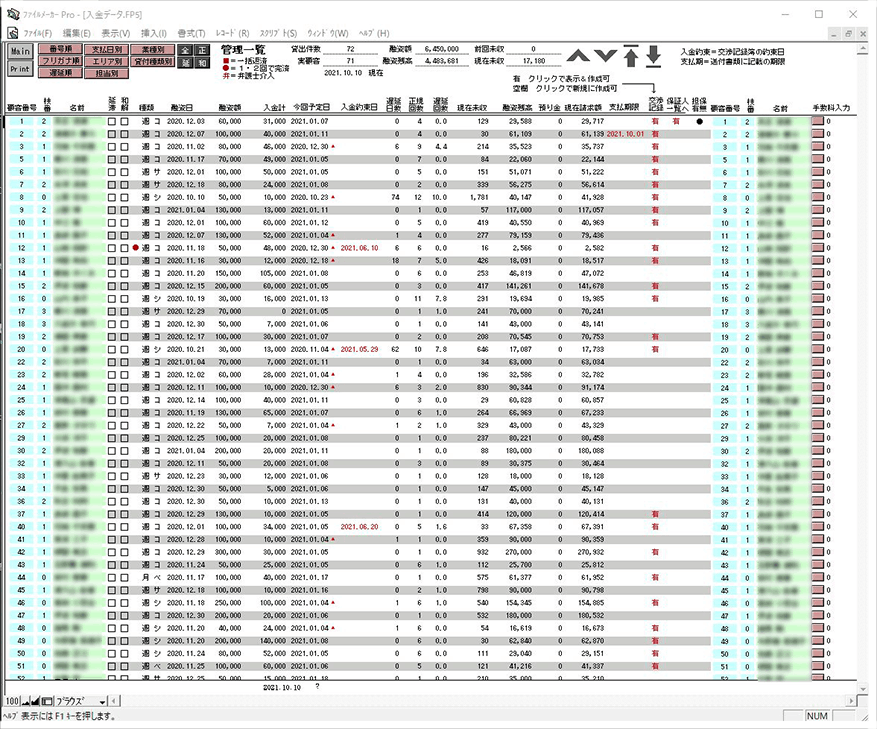Check the 和解 checkbox for customer 2
Viewport: 877px width, 729px height.
pyautogui.click(x=124, y=134)
